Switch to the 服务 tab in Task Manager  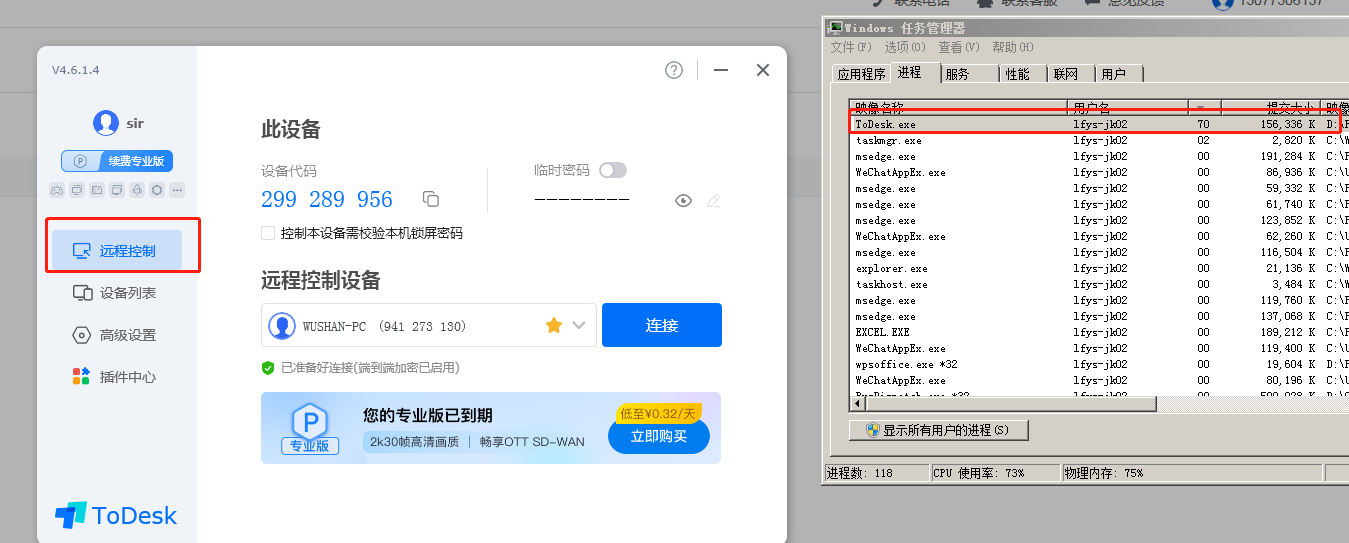970,74
